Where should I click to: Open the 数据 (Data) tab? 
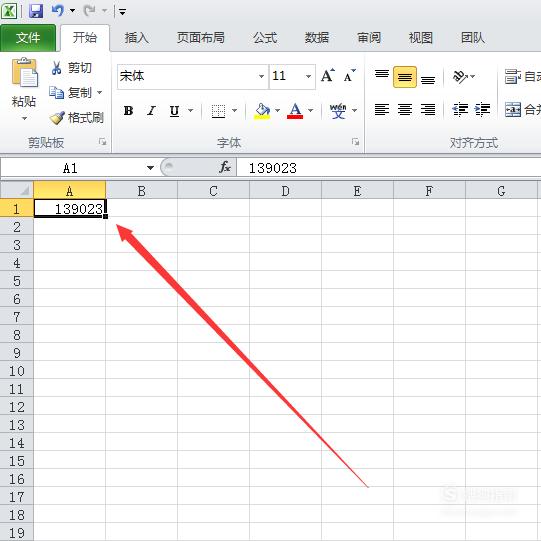click(316, 37)
